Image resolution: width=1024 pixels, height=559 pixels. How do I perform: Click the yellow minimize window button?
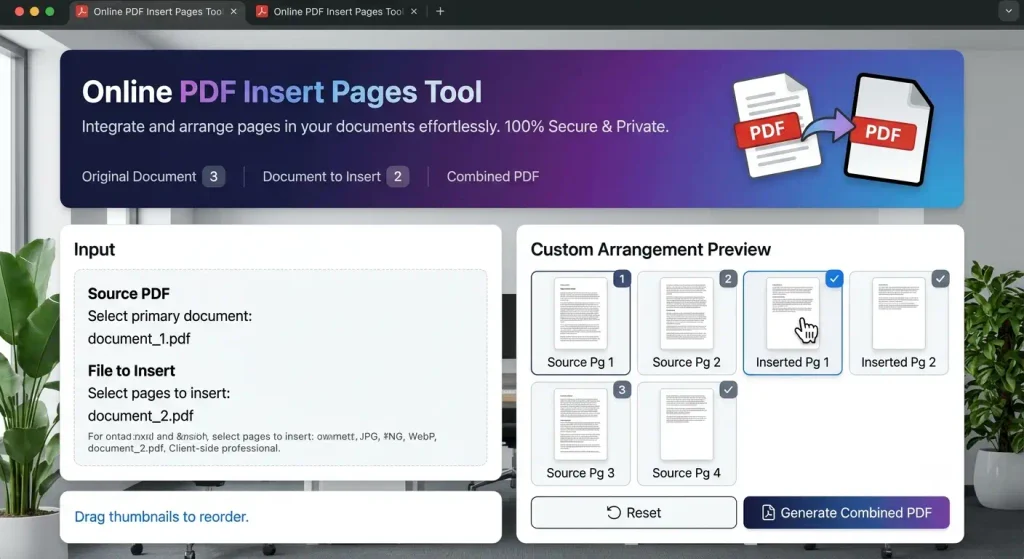35,12
